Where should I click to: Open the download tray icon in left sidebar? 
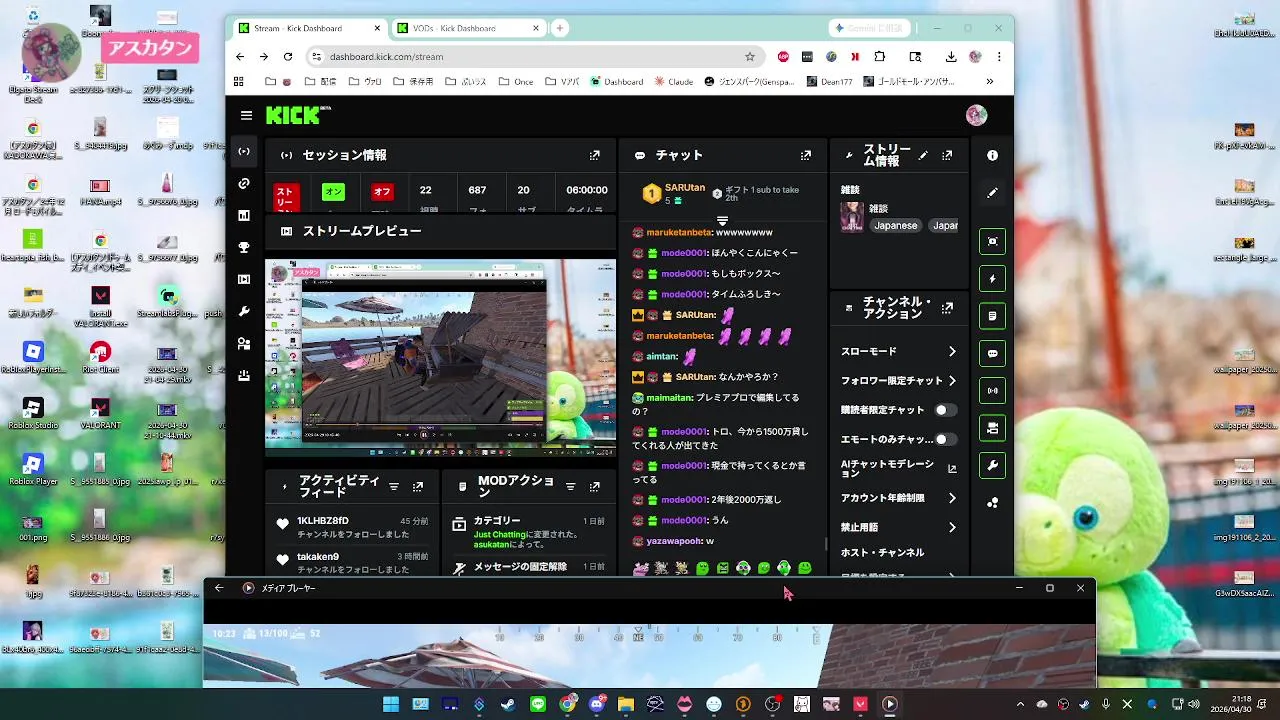pos(244,376)
